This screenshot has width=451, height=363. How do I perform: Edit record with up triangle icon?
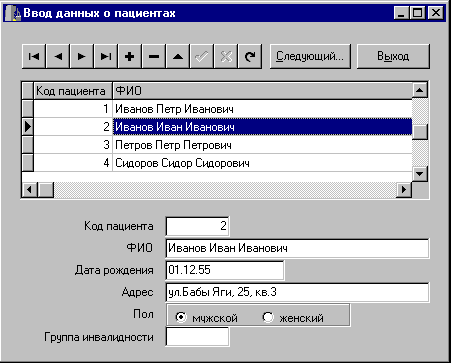click(178, 56)
